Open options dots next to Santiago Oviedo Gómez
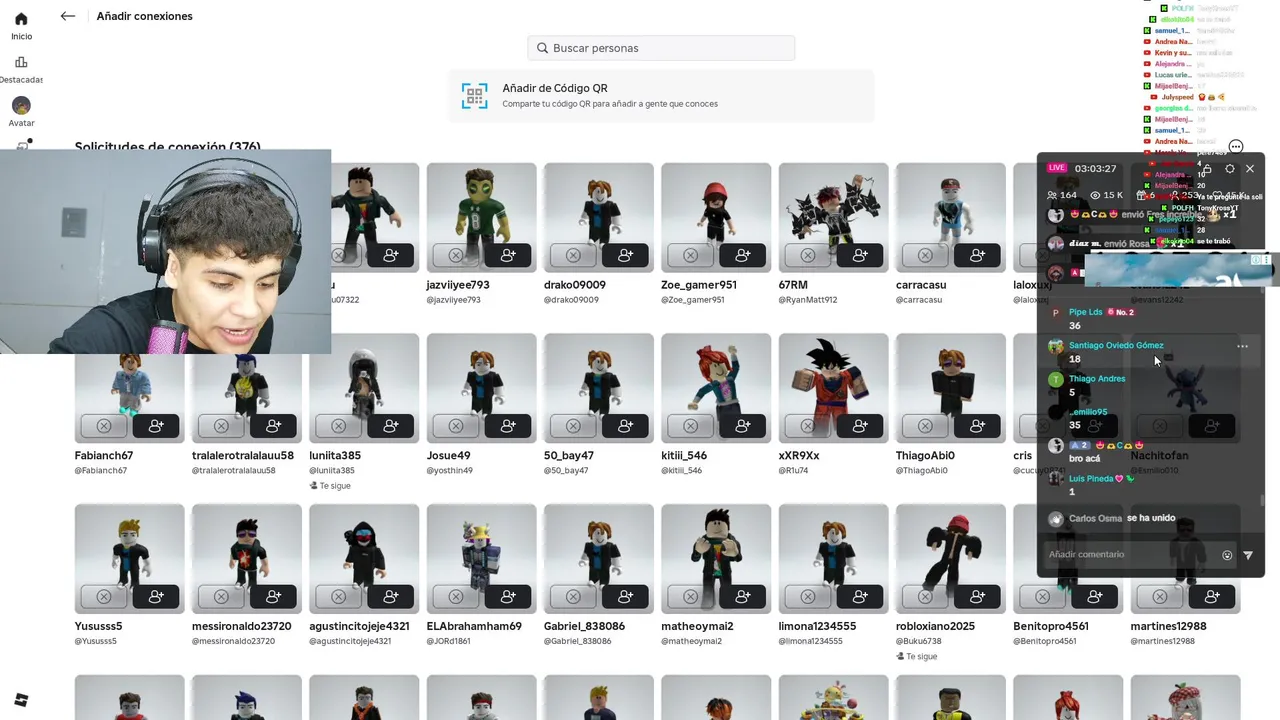This screenshot has width=1280, height=720. [x=1242, y=346]
